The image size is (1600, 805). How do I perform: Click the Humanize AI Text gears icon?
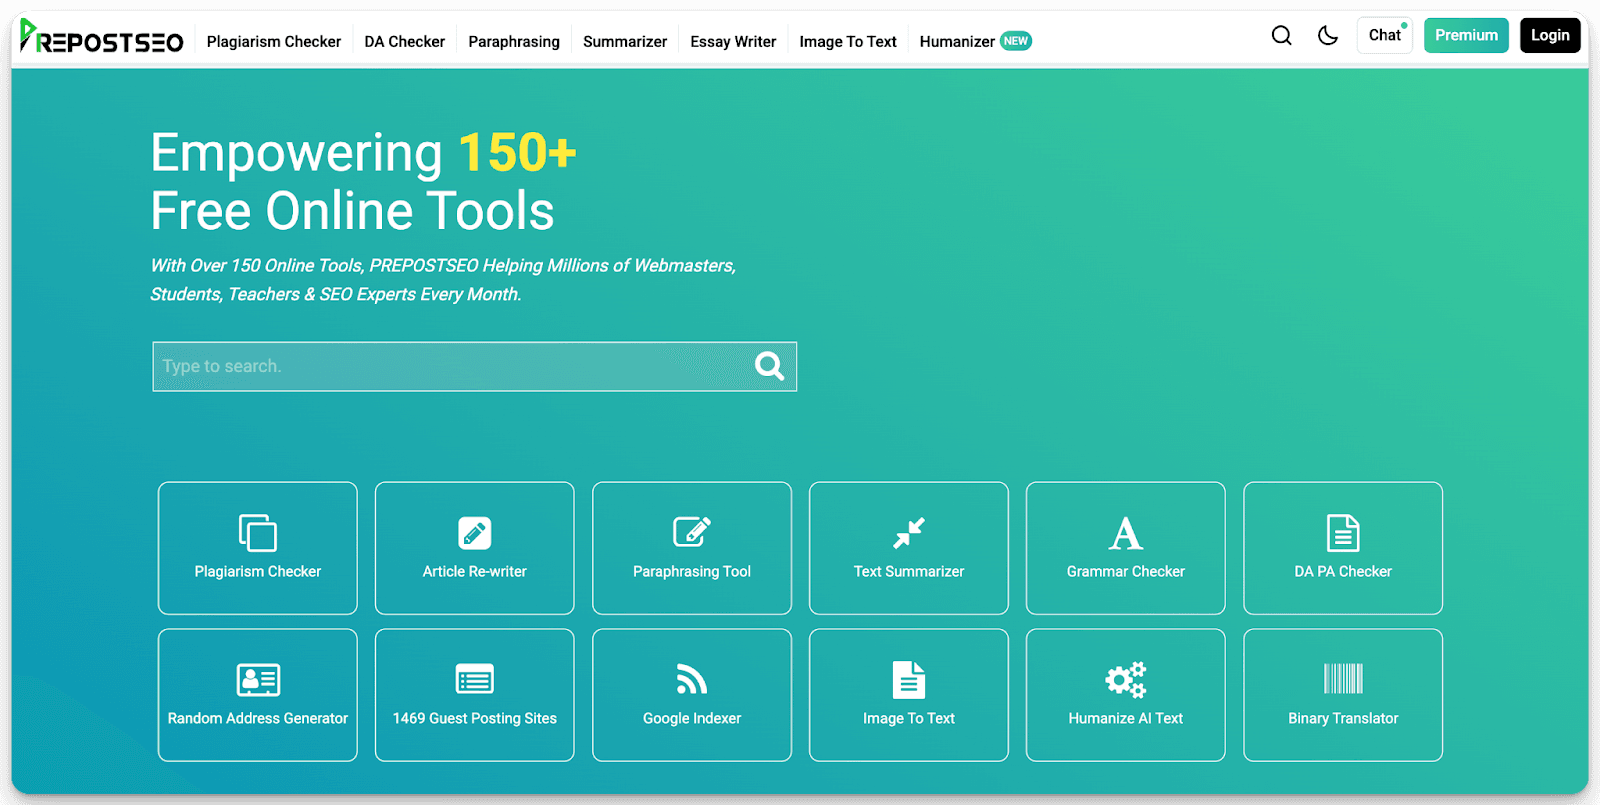coord(1126,680)
